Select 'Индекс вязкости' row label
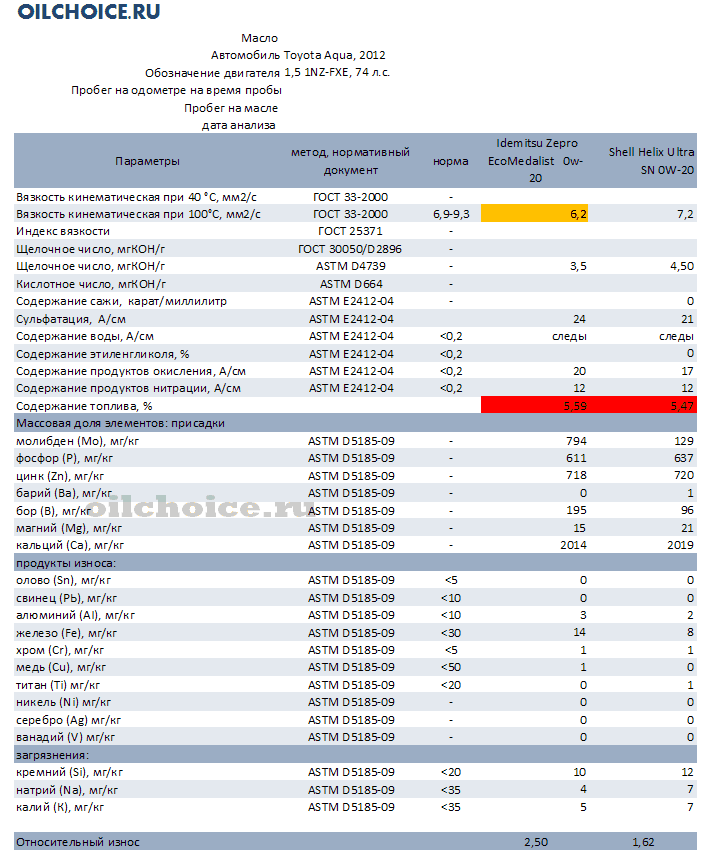This screenshot has width=710, height=859. point(63,231)
